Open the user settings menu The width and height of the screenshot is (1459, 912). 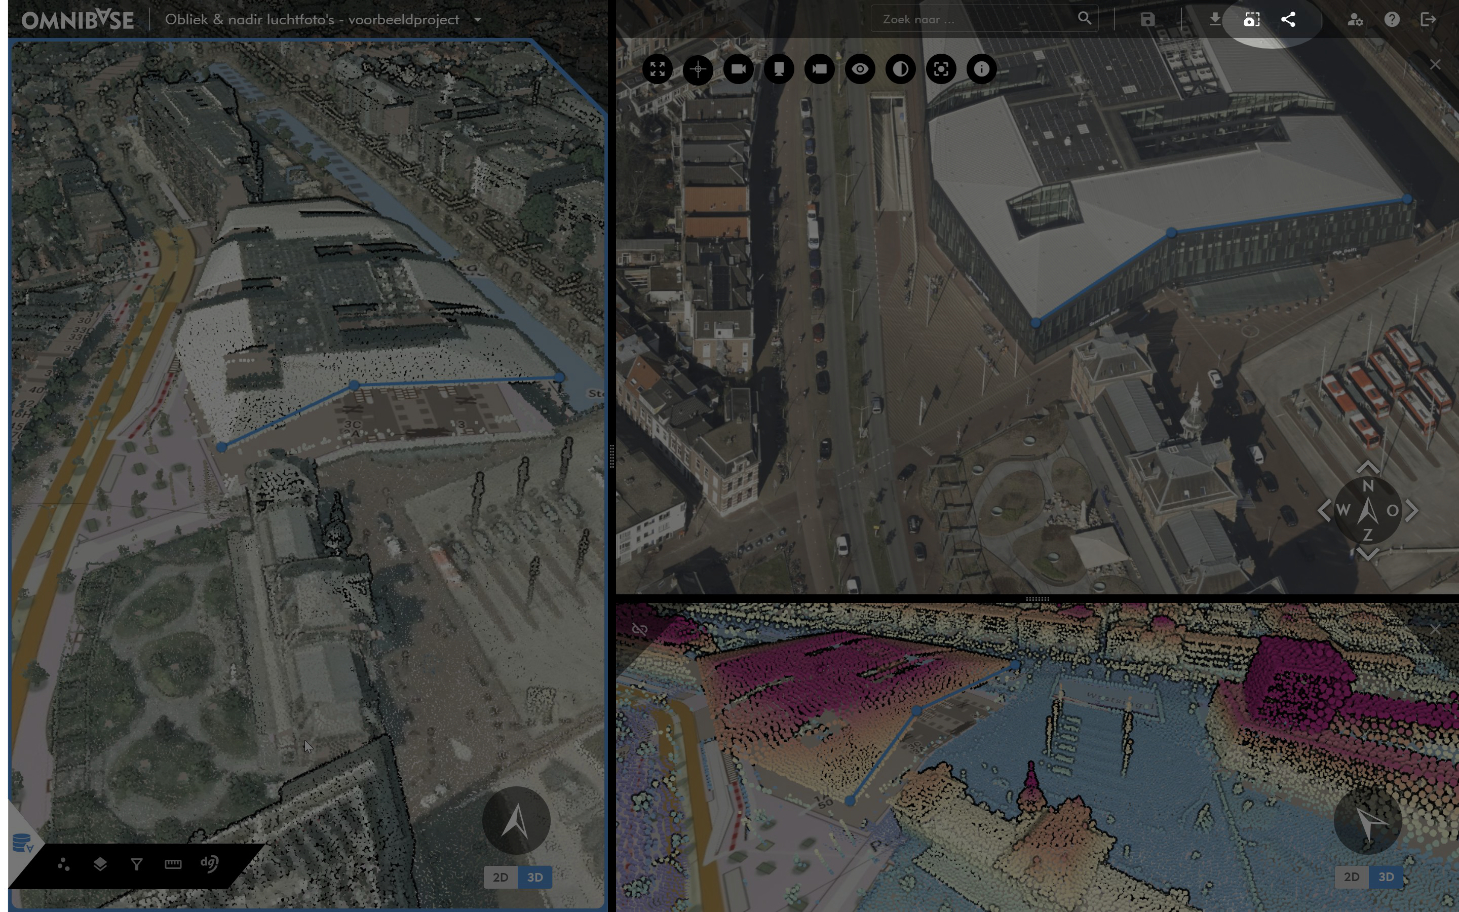(x=1355, y=19)
